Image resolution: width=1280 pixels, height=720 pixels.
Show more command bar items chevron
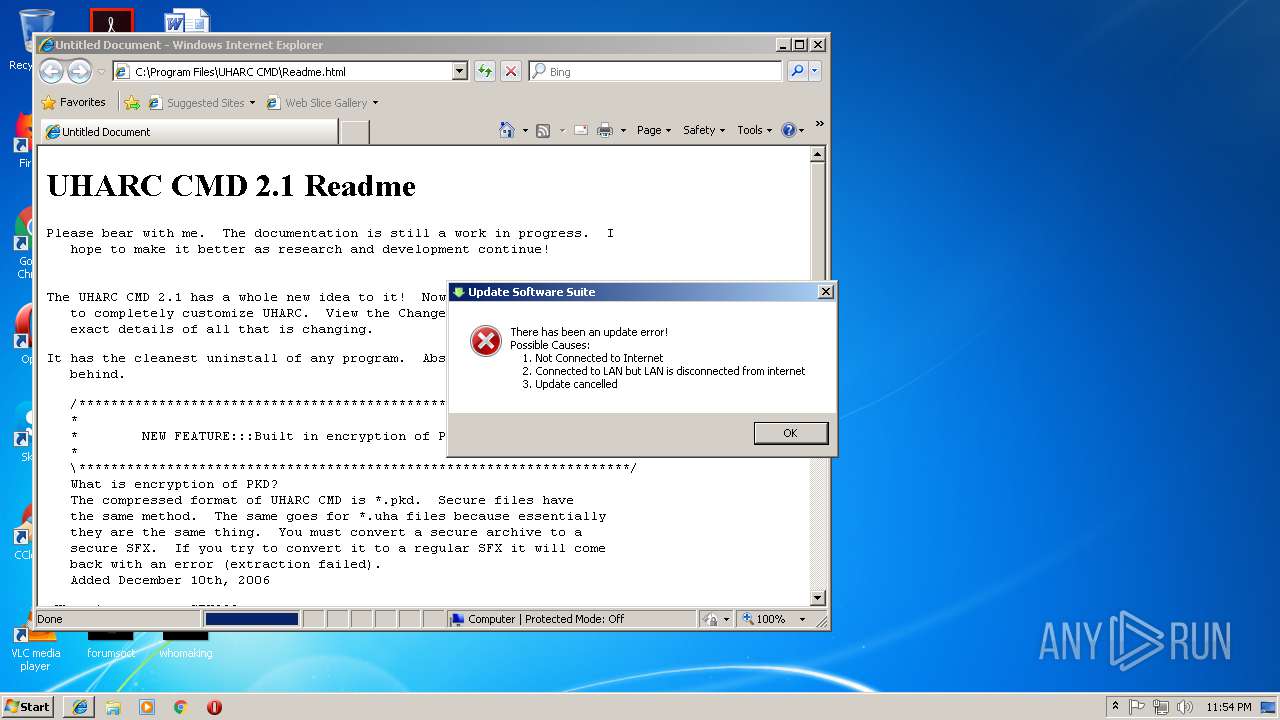pos(820,125)
